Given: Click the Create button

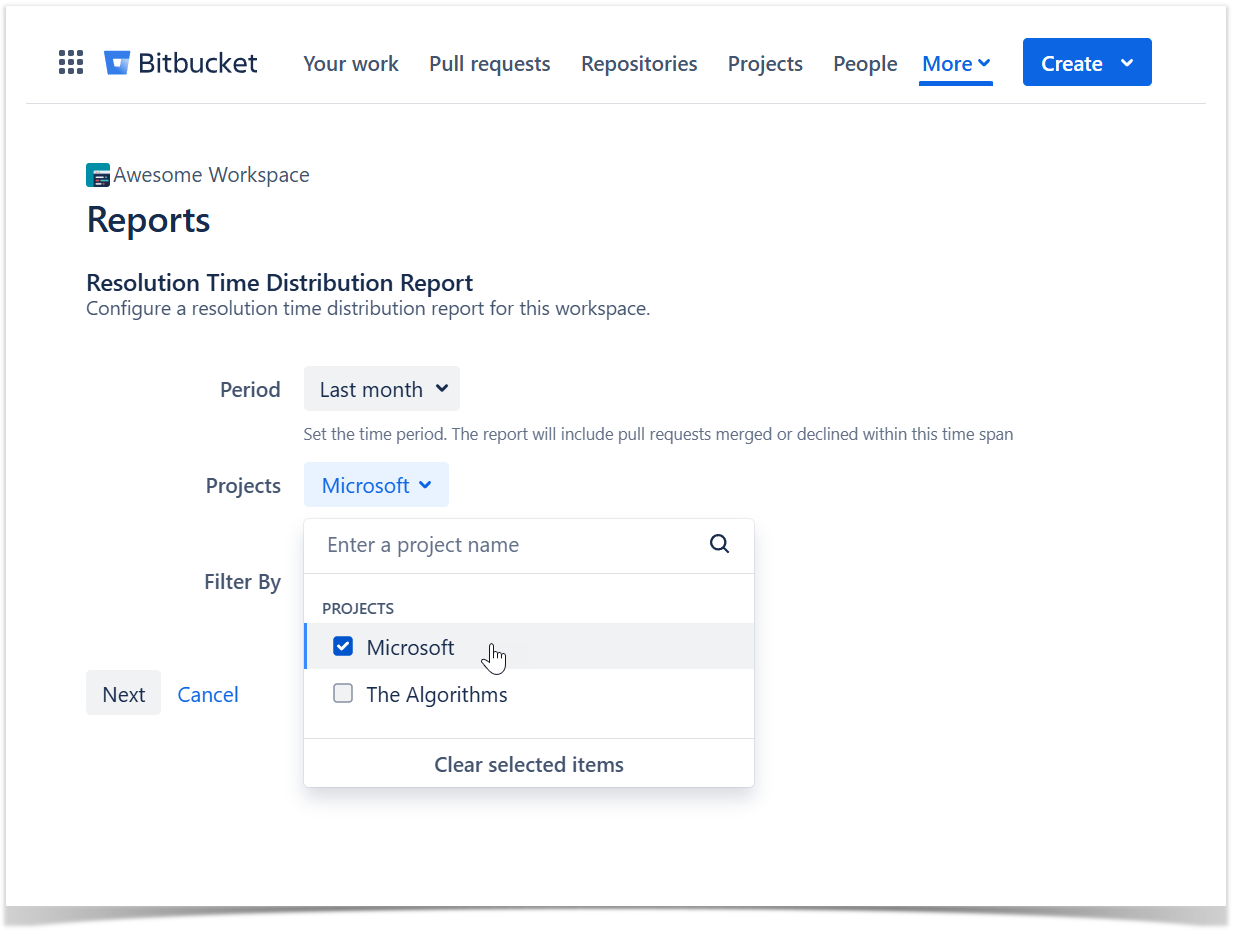Looking at the screenshot, I should pos(1070,63).
